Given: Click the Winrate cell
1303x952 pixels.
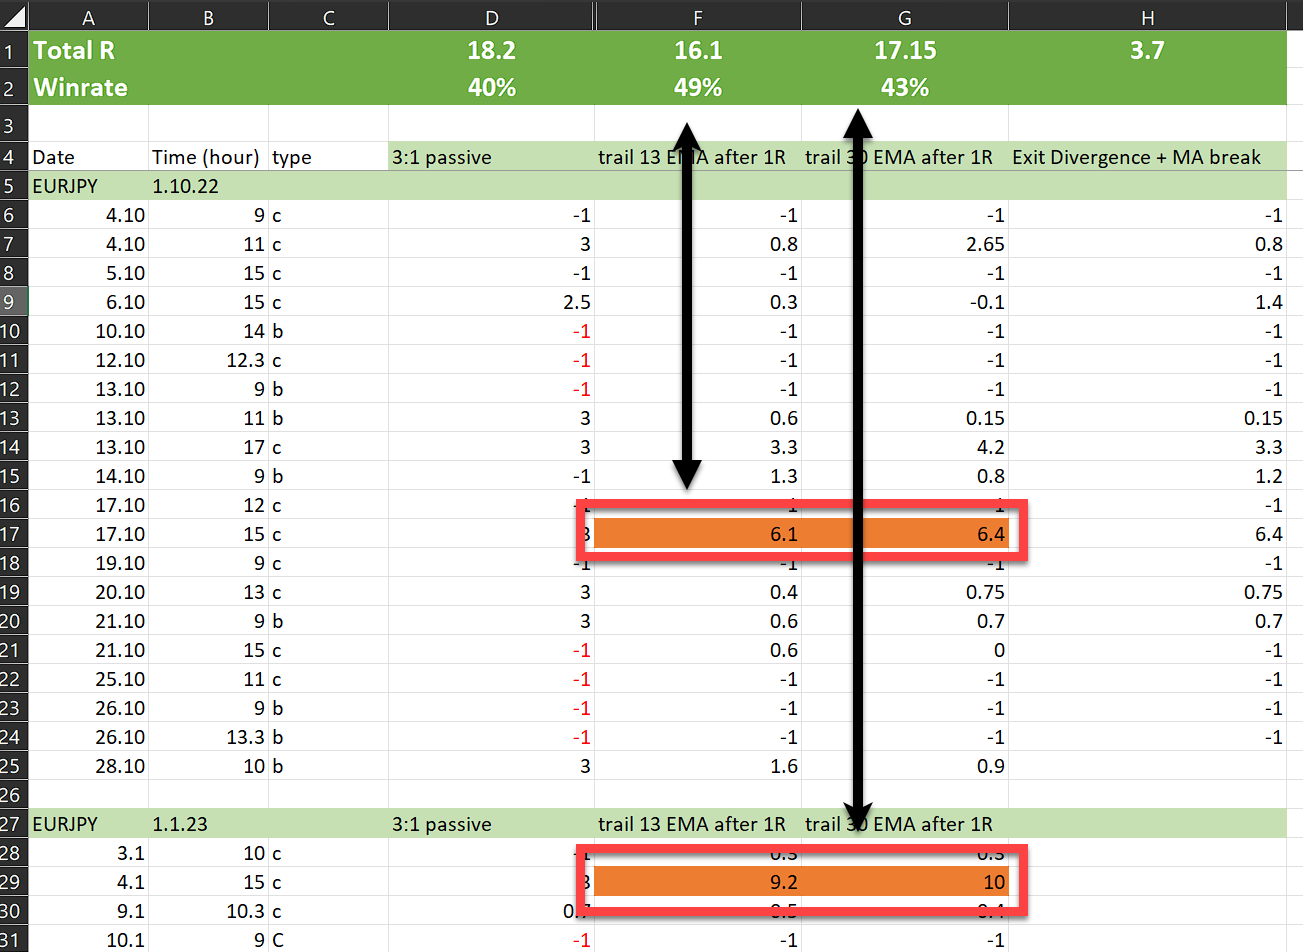Looking at the screenshot, I should point(88,87).
